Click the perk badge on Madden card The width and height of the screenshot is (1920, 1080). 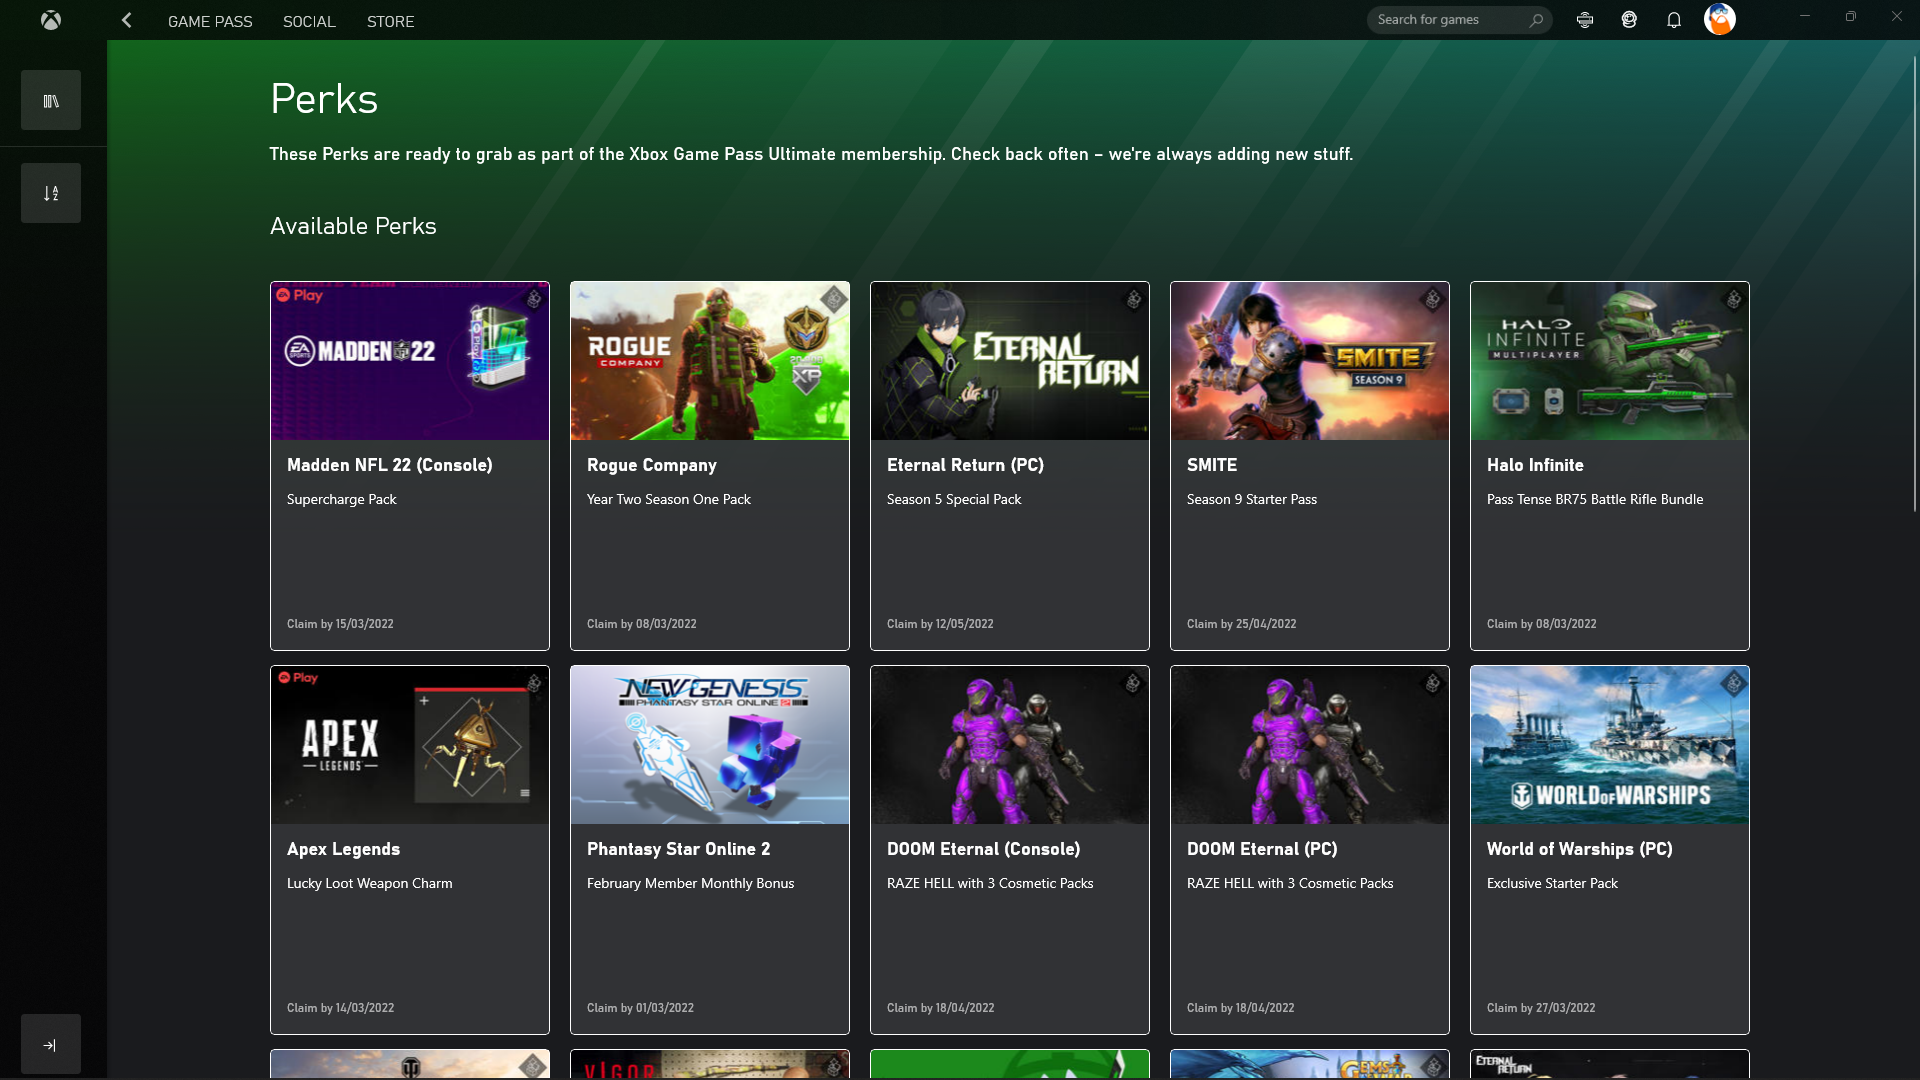tap(534, 299)
